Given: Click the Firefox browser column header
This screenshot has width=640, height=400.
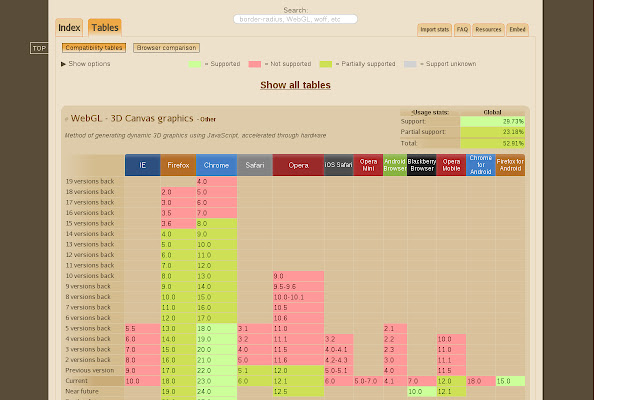Looking at the screenshot, I should (x=178, y=165).
